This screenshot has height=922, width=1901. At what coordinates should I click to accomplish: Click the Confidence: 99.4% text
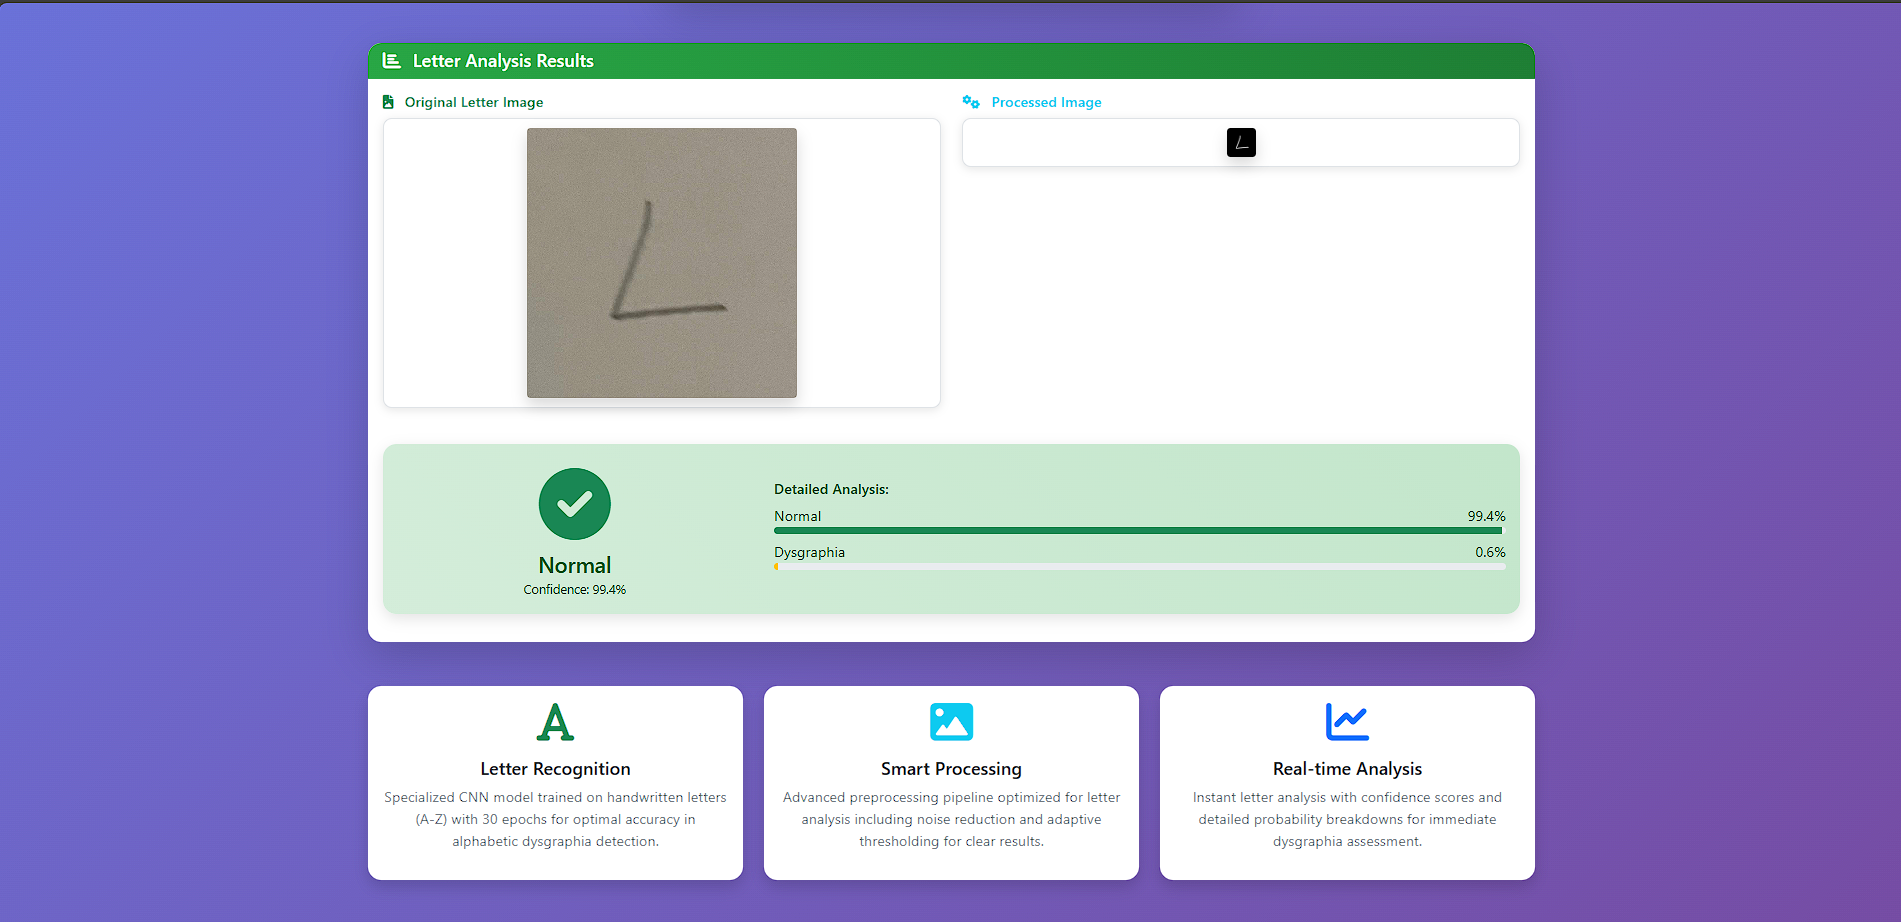click(575, 590)
